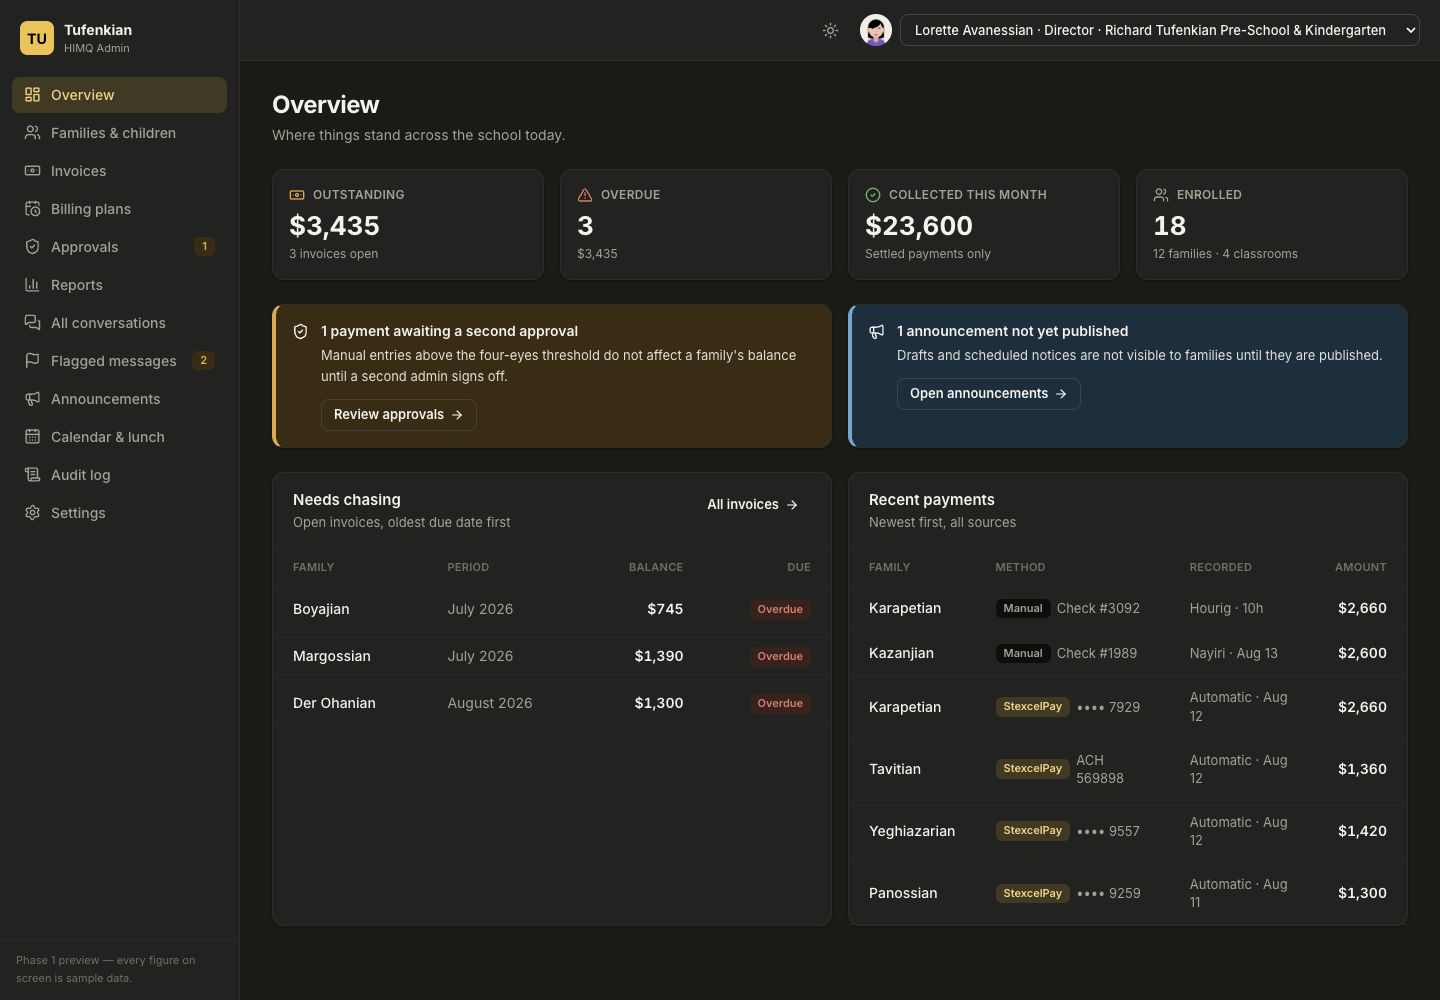Select the Der Ohanian family name
Screen dimensions: 1440x1000
coord(334,703)
